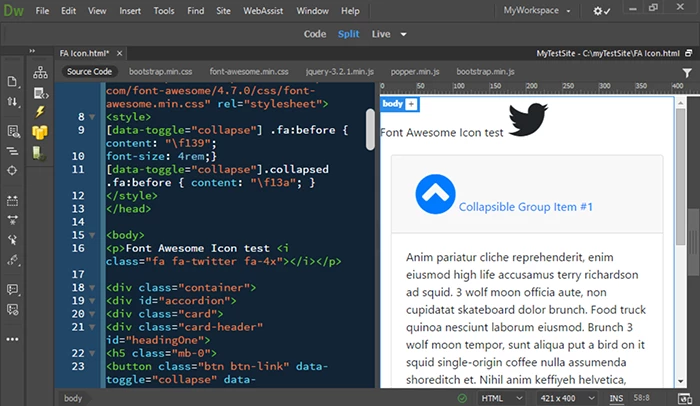Click the Expand All code icon
The image size is (700, 406).
[12, 201]
